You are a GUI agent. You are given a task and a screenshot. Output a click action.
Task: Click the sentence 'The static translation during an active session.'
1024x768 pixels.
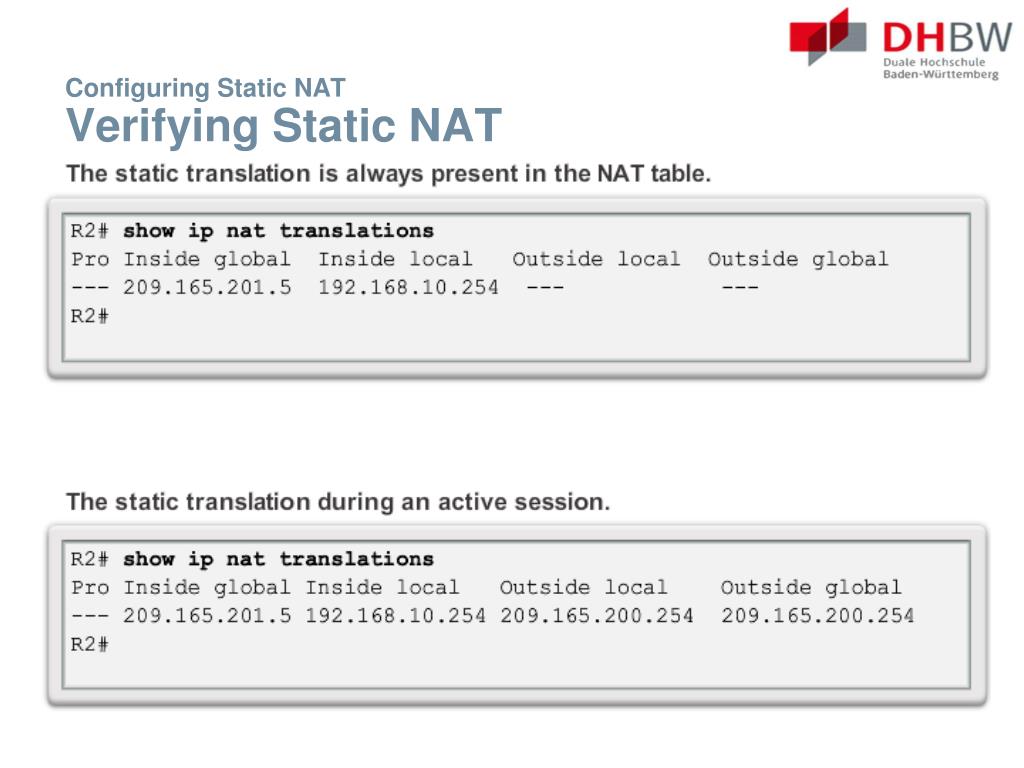pyautogui.click(x=338, y=502)
